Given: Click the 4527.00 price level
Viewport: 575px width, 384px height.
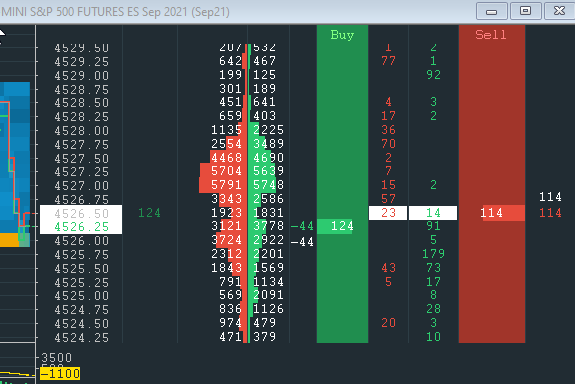Looking at the screenshot, I should click(81, 186).
